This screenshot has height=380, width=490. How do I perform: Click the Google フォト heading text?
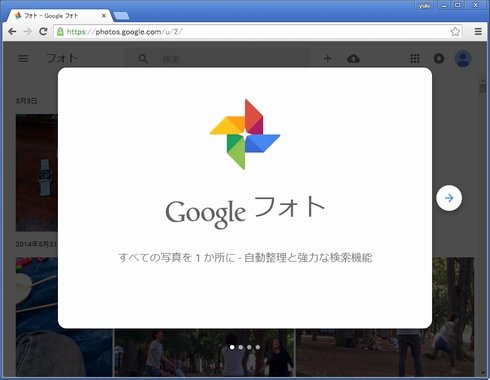point(245,212)
